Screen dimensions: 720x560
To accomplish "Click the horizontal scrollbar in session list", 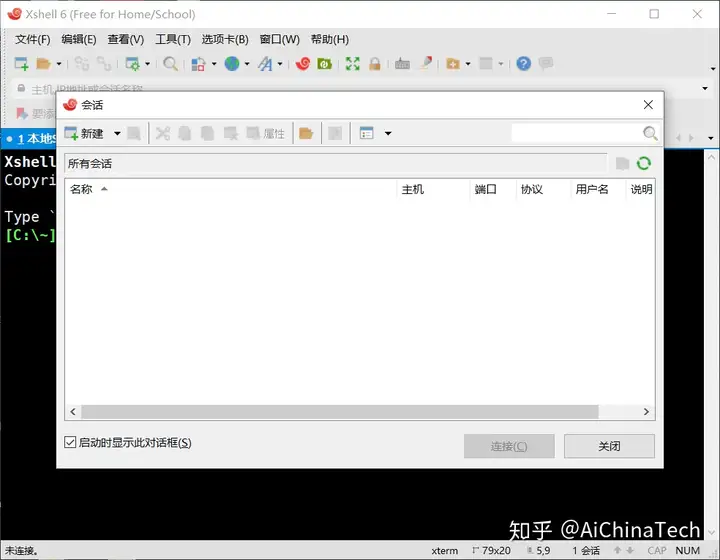I will coord(340,412).
